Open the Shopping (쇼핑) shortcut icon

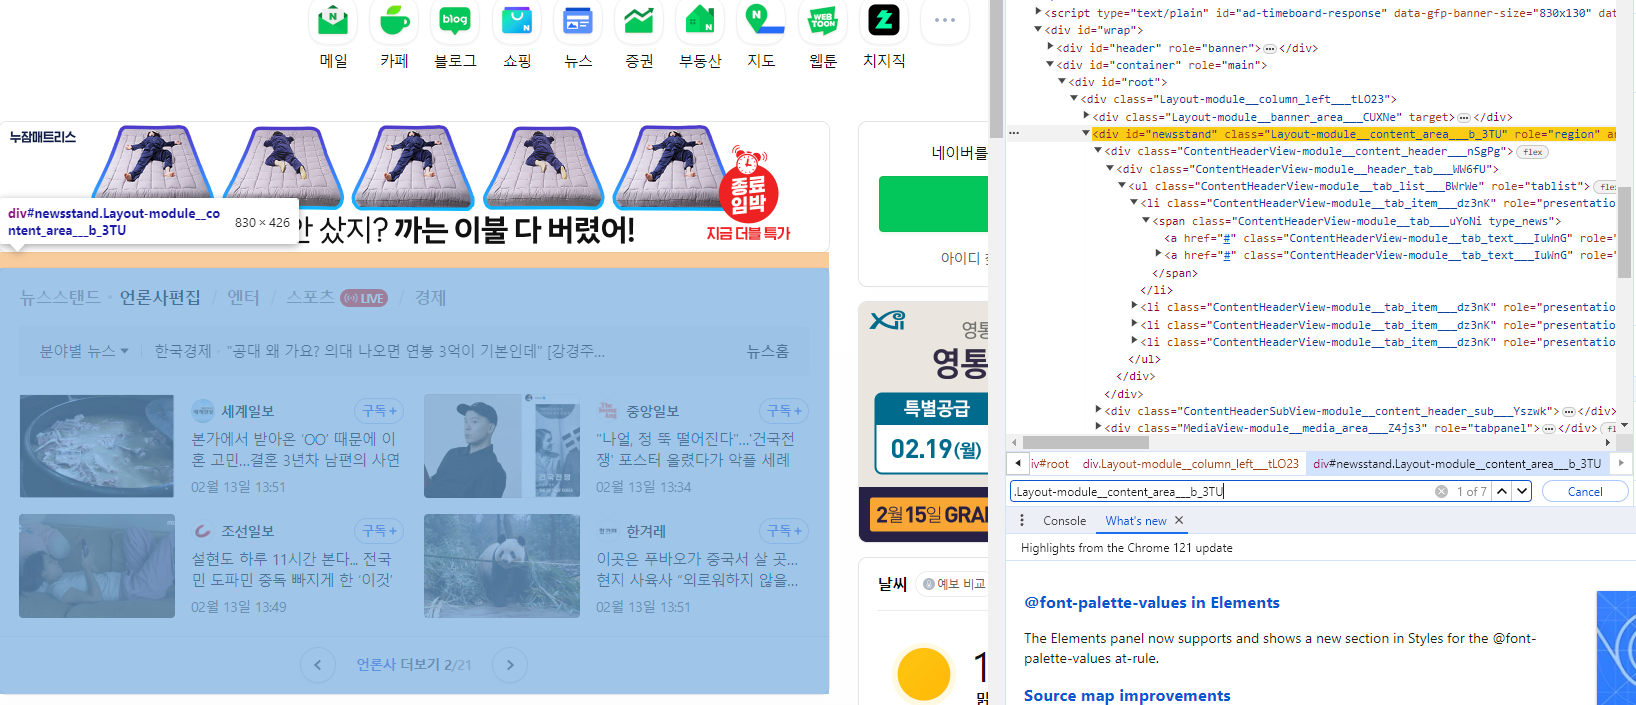coord(517,20)
